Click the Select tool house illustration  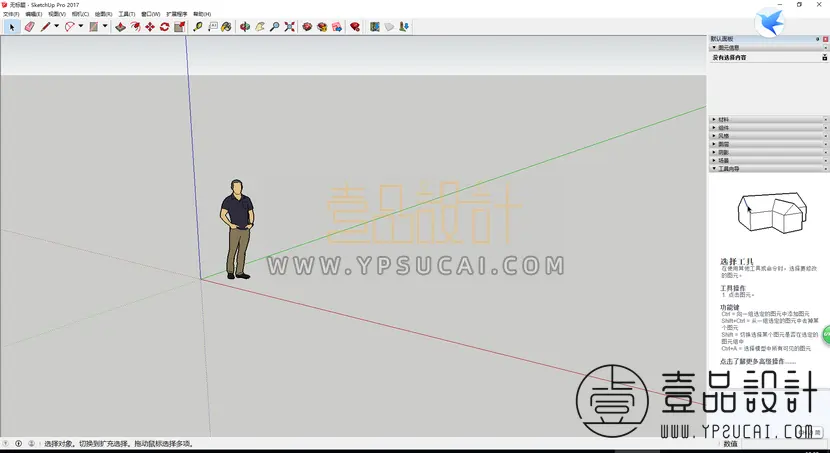pos(772,211)
